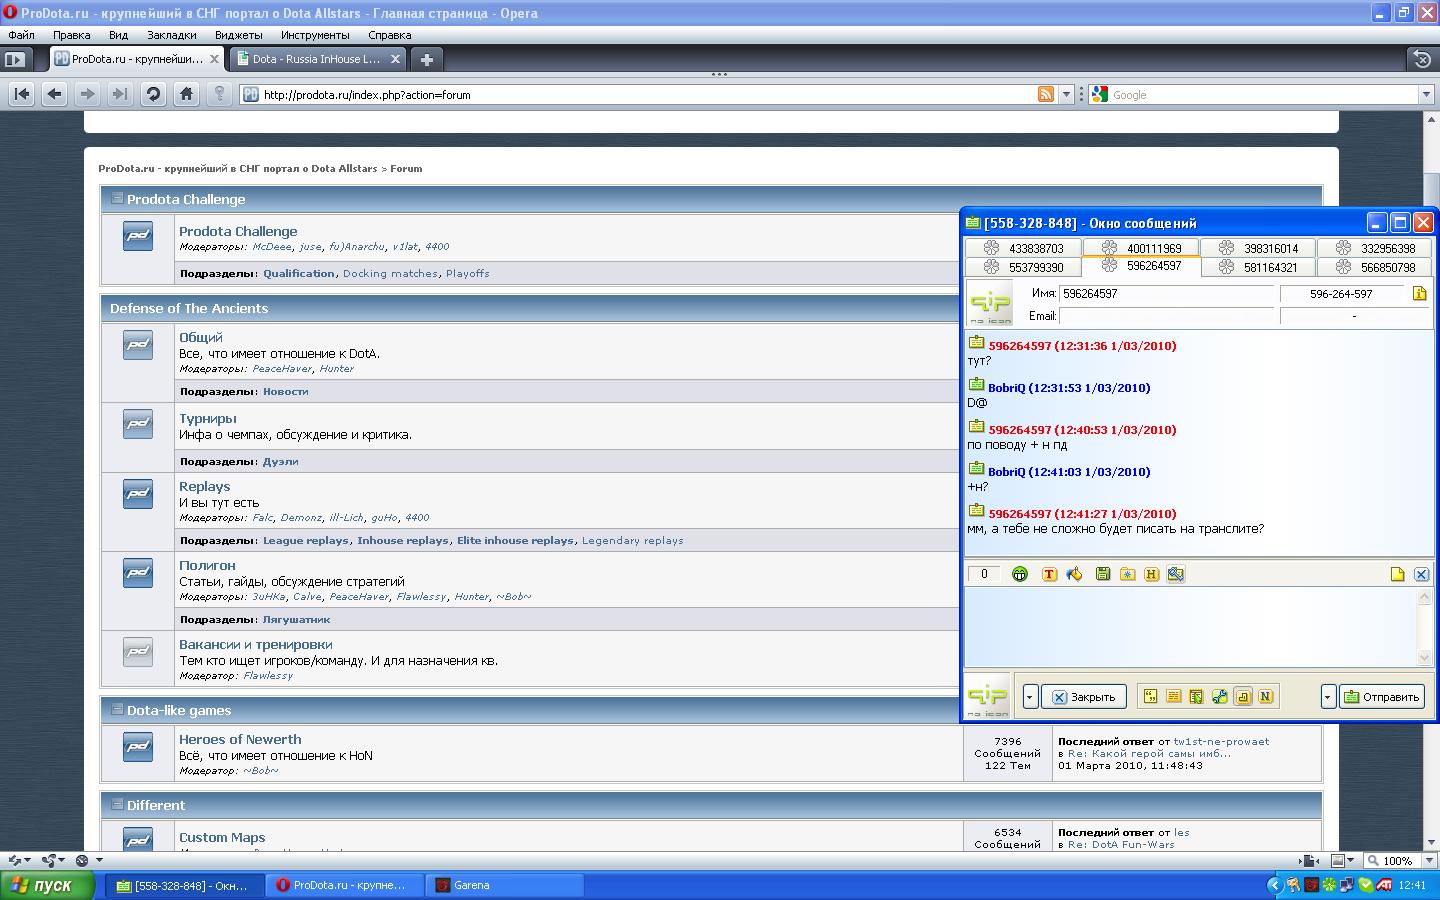The width and height of the screenshot is (1440, 900).
Task: Click the Закрыть button
Action: pyautogui.click(x=1084, y=697)
